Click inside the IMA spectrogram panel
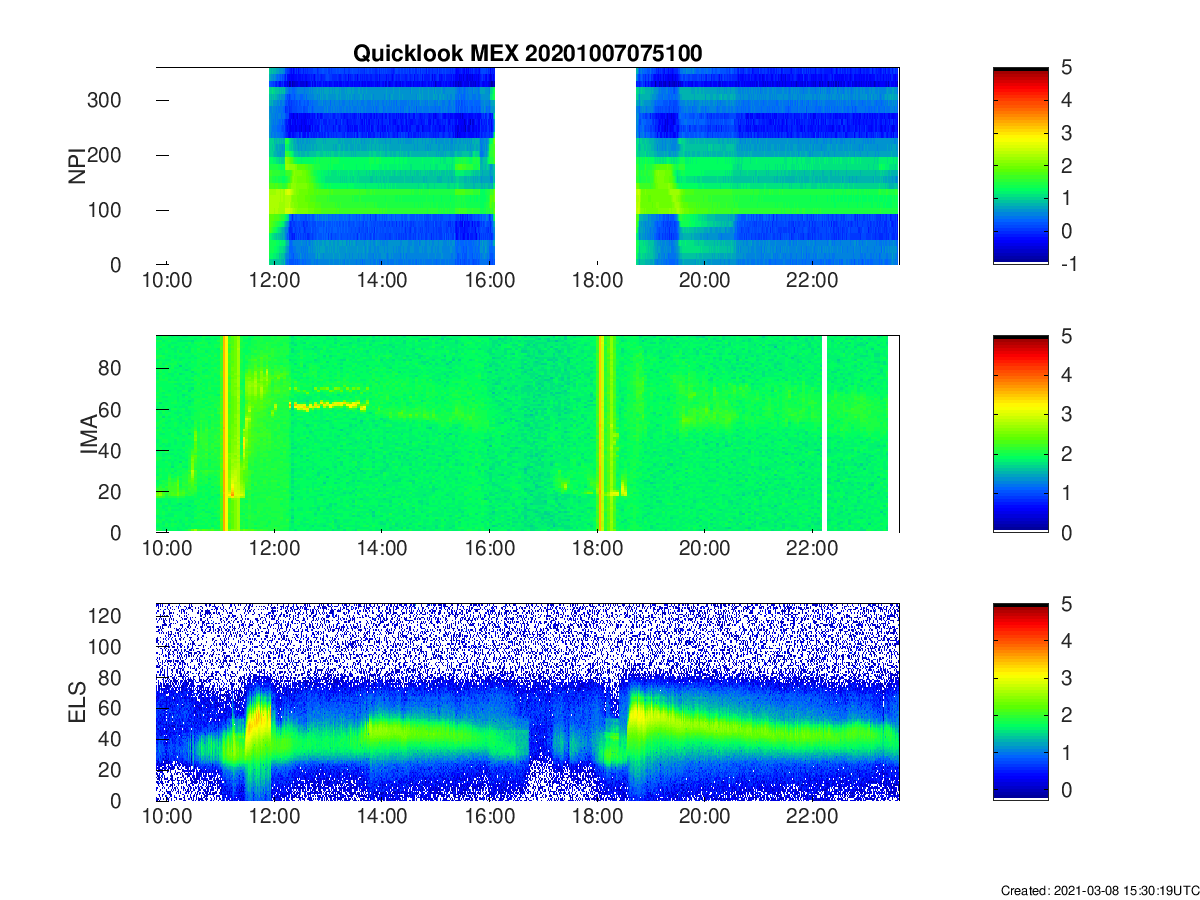 (x=528, y=434)
